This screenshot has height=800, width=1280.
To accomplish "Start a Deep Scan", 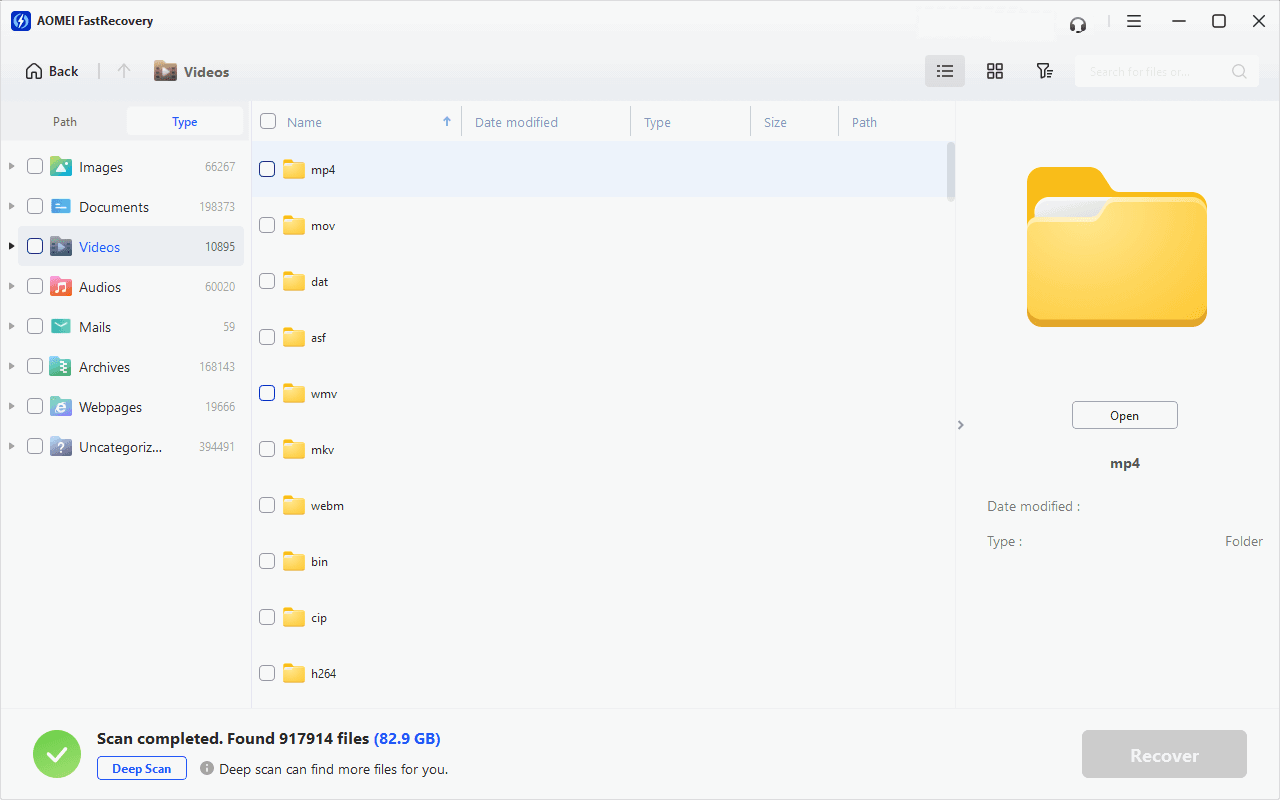I will point(142,768).
